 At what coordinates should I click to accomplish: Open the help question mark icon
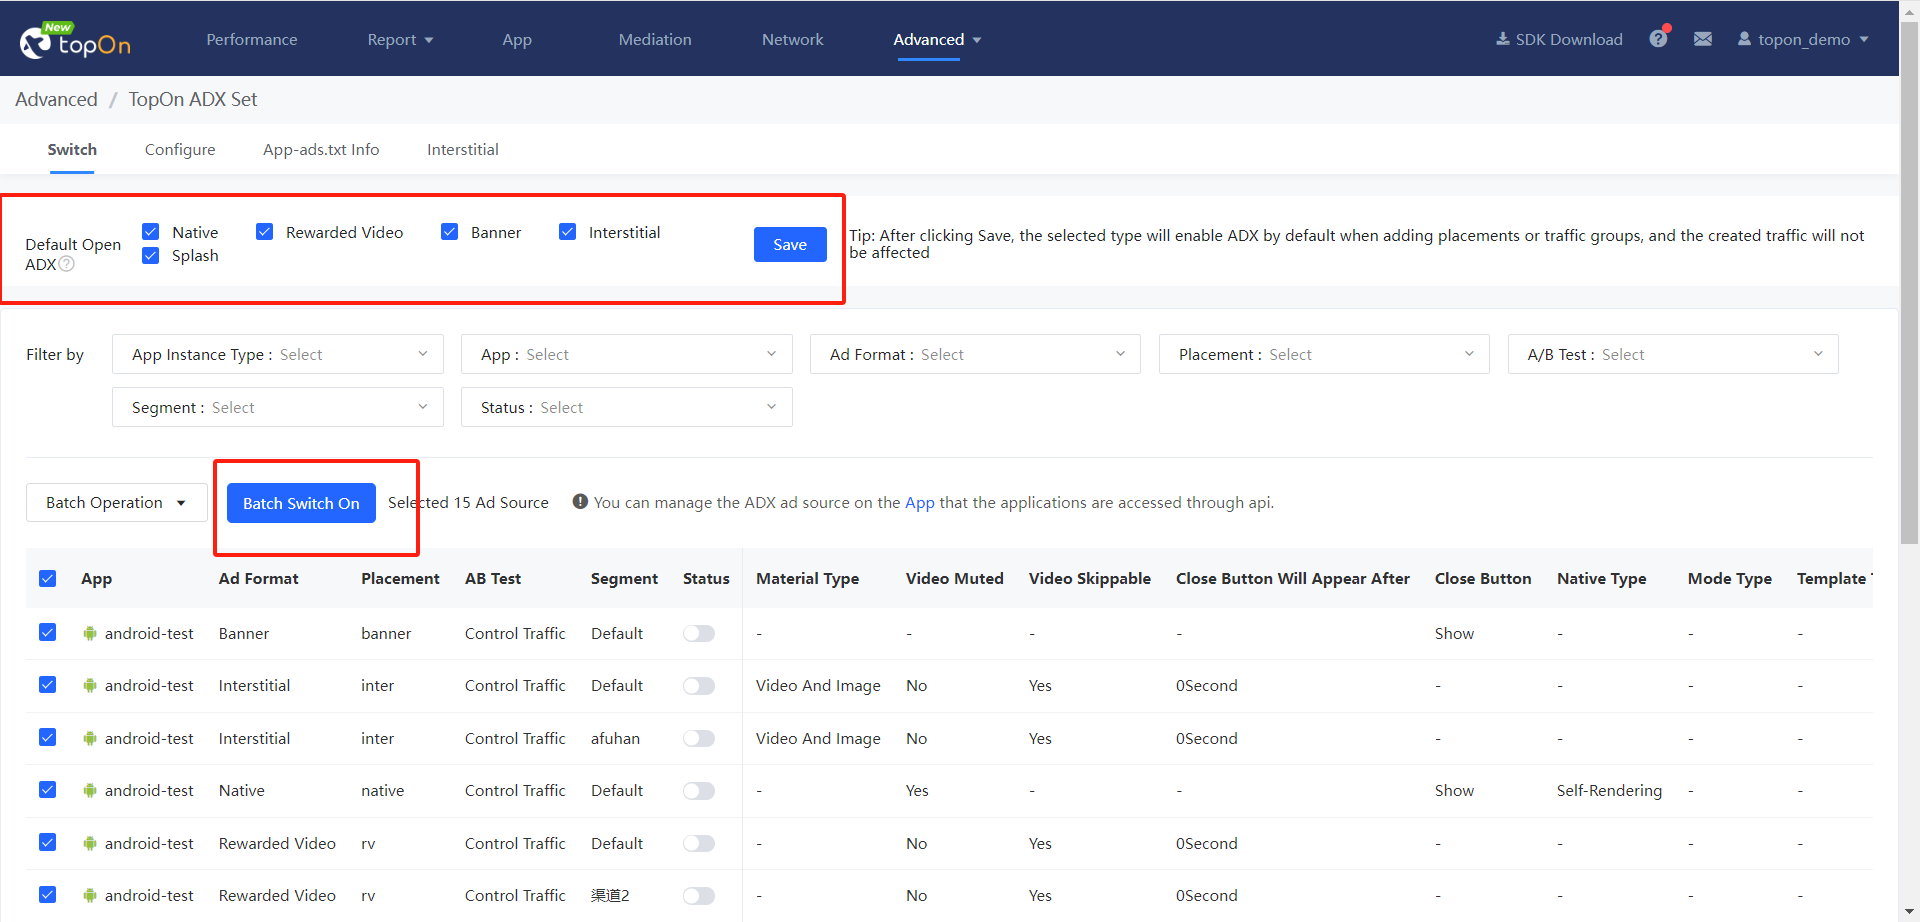[1658, 39]
